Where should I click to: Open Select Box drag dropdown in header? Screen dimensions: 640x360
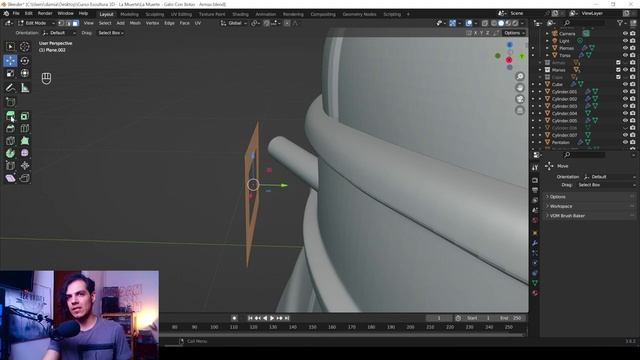(x=111, y=33)
